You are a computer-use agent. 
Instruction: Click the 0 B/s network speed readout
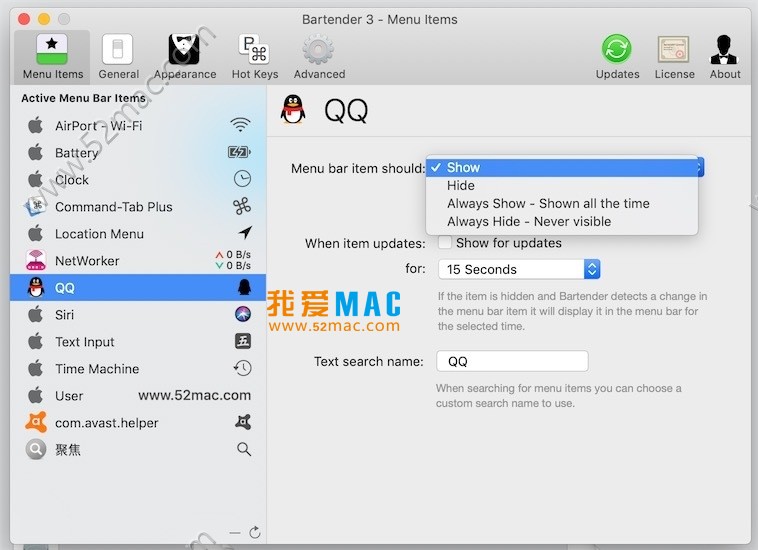(233, 260)
